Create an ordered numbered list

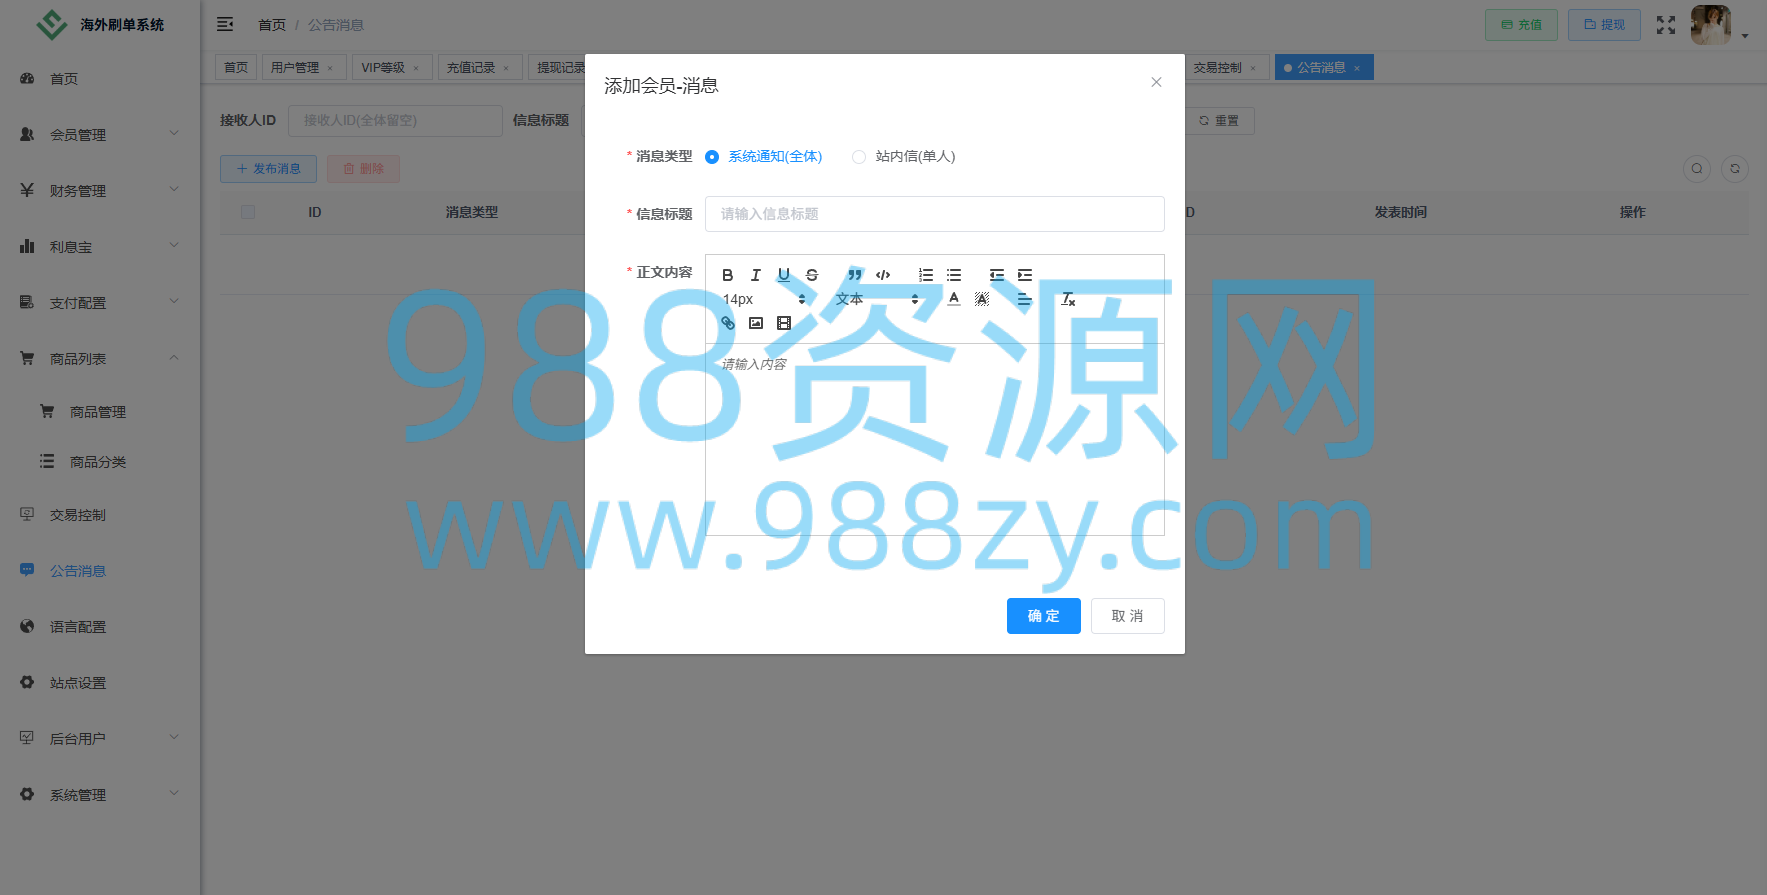pos(926,275)
